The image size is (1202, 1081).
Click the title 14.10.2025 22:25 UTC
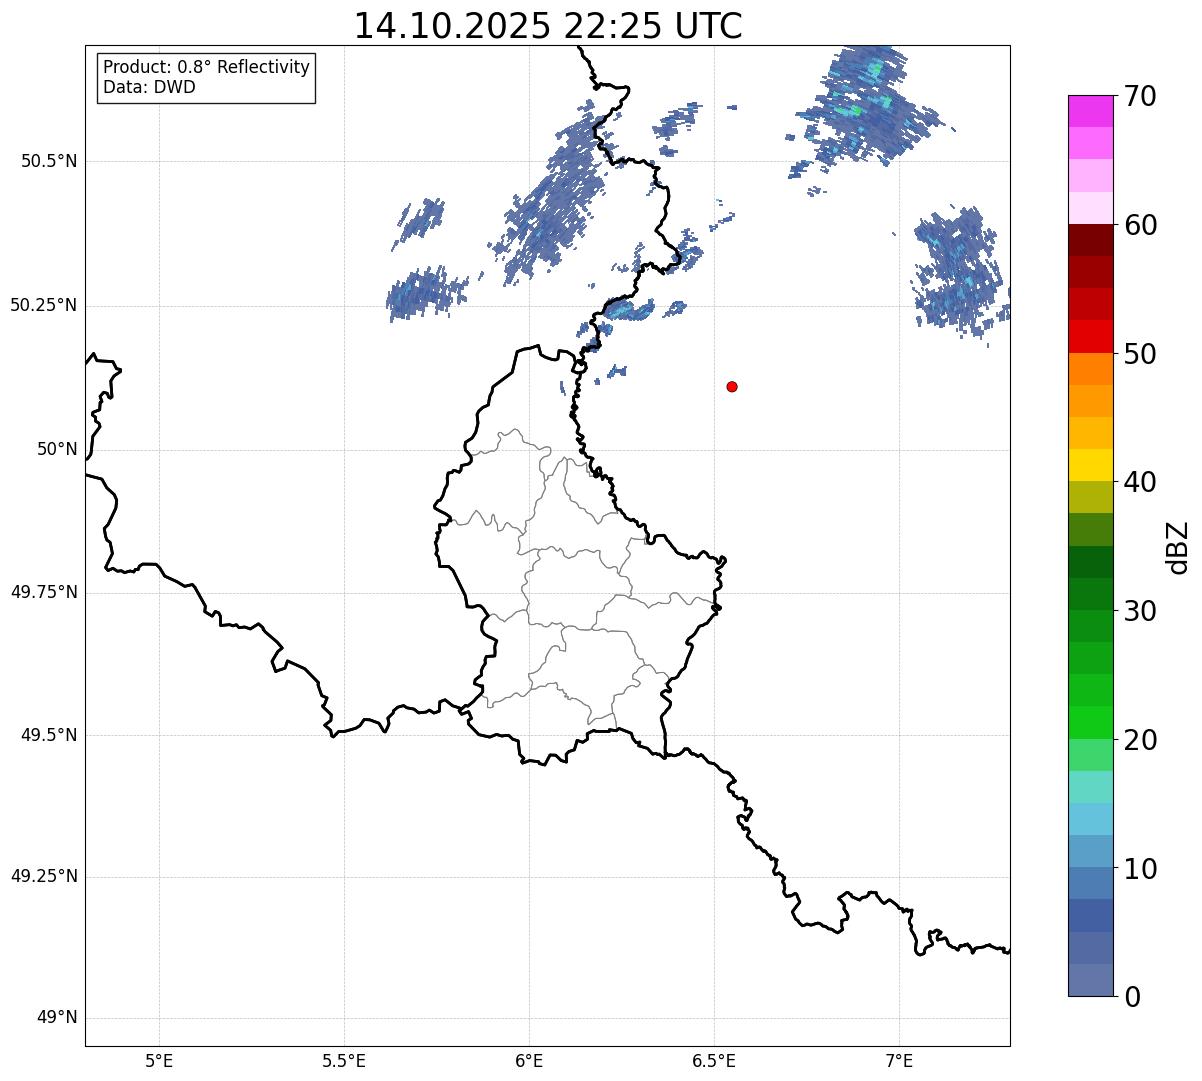pos(548,26)
